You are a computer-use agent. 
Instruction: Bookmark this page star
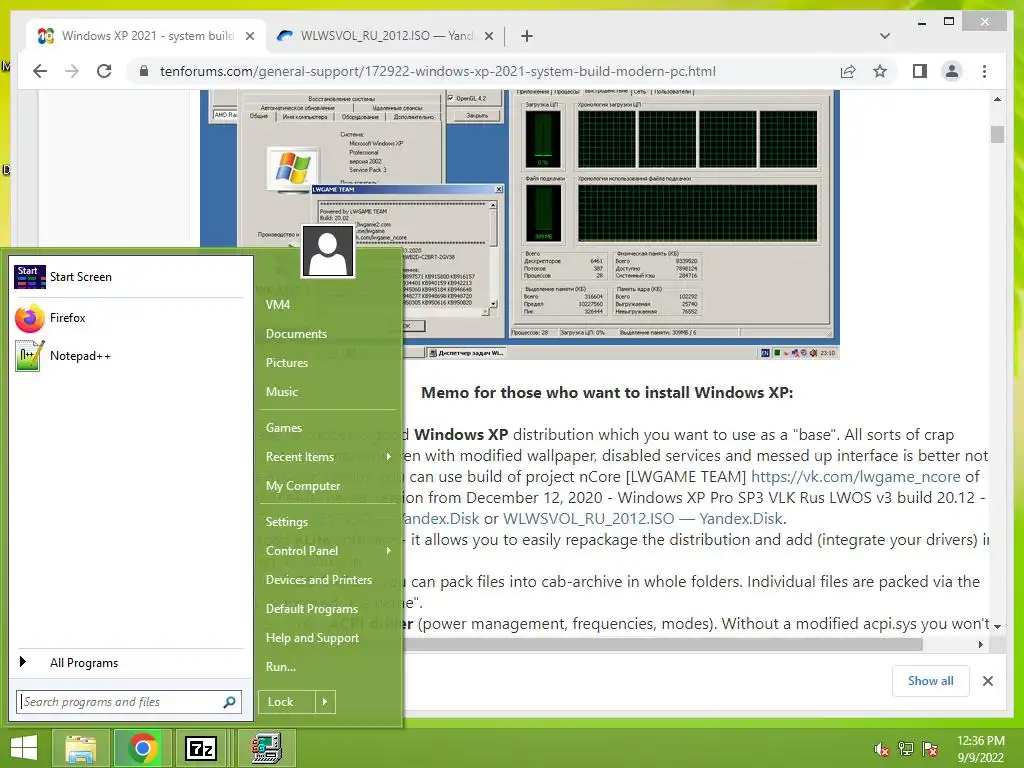880,71
